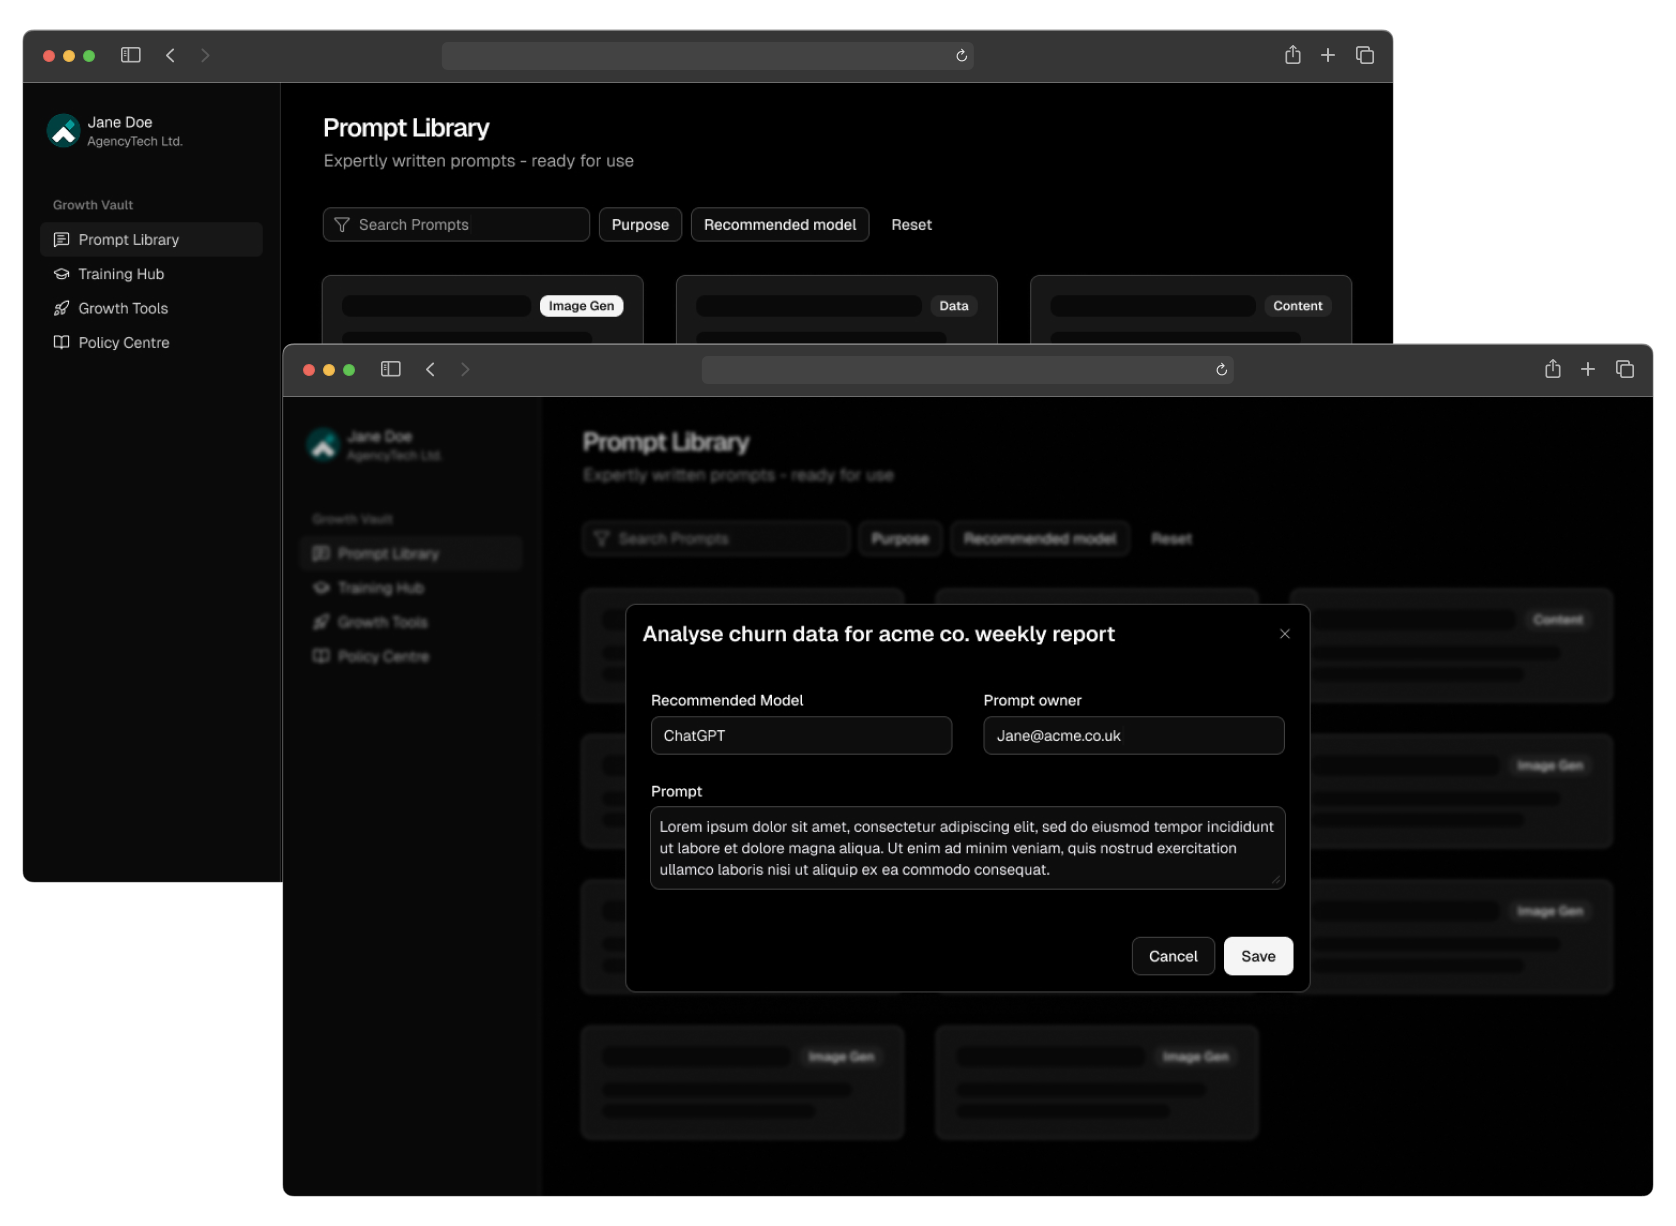Save the churn data prompt
1676x1226 pixels.
pyautogui.click(x=1258, y=956)
